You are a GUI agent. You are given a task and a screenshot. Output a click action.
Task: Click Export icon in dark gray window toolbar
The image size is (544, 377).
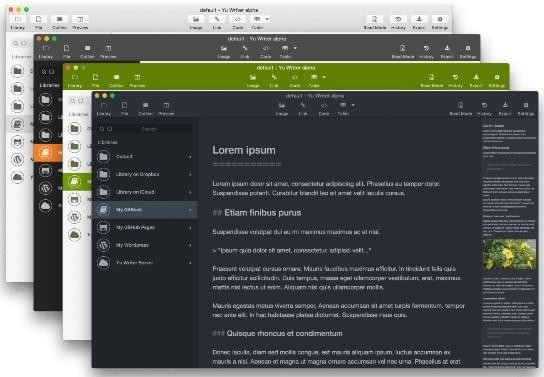[447, 48]
